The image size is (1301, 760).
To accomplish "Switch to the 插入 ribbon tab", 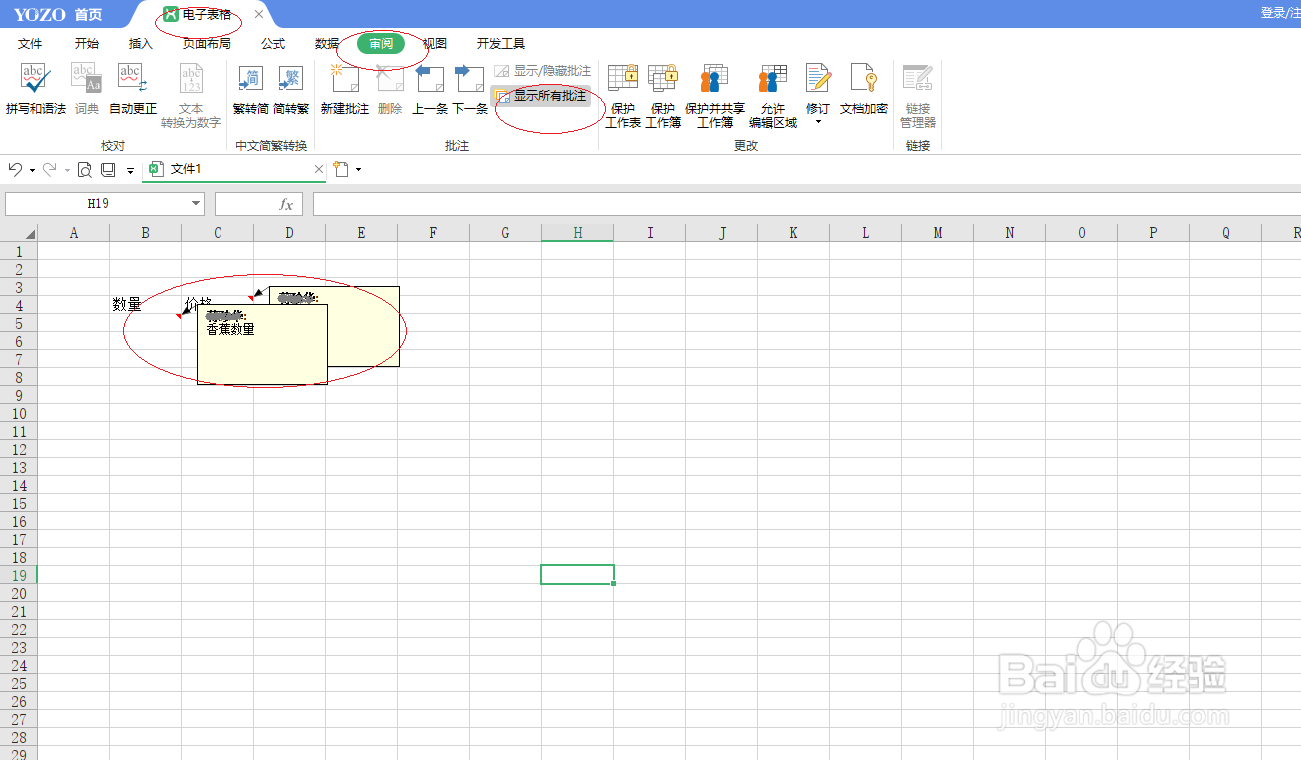I will (141, 44).
